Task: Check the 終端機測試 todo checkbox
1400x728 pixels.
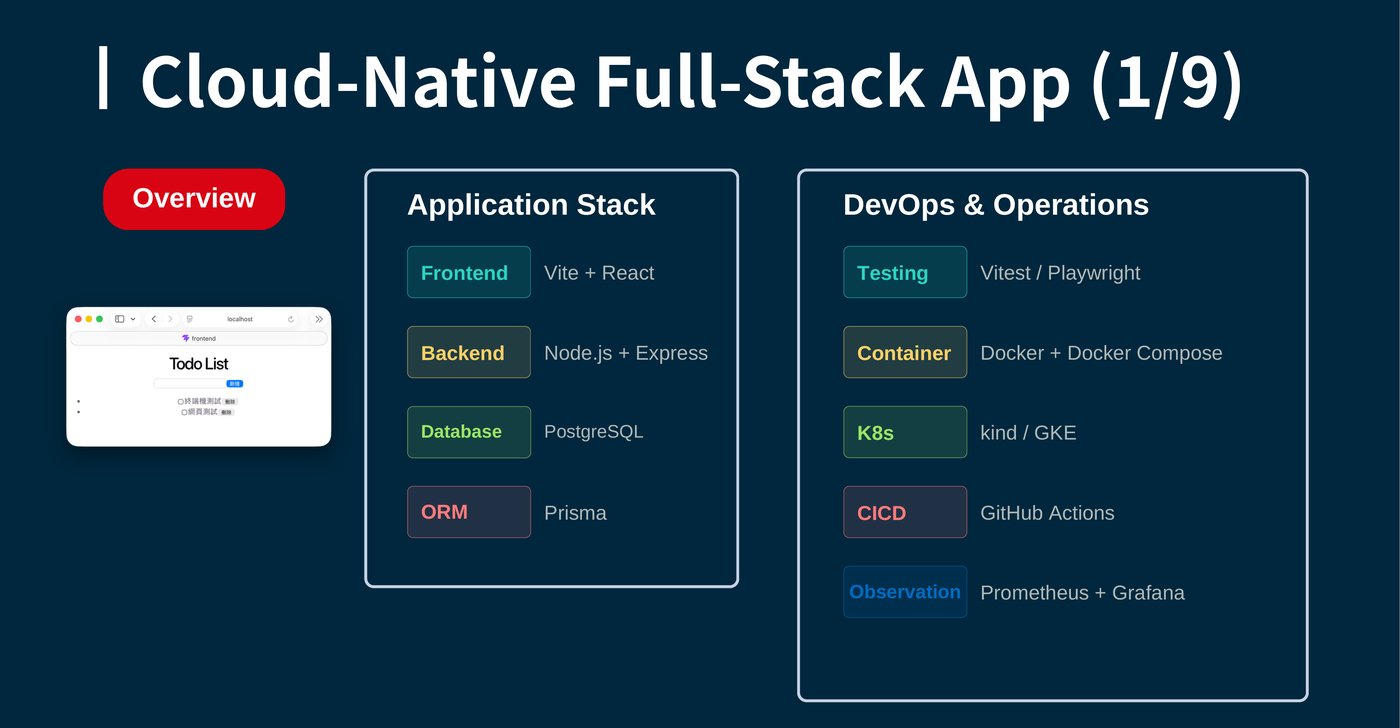Action: [181, 402]
